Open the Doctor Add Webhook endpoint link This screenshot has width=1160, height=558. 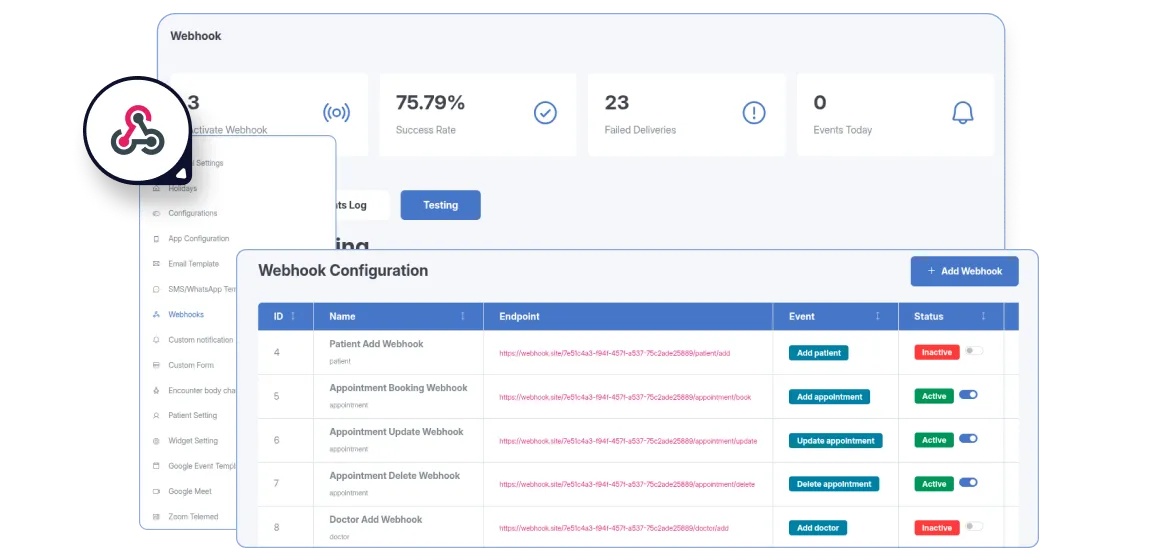(614, 528)
